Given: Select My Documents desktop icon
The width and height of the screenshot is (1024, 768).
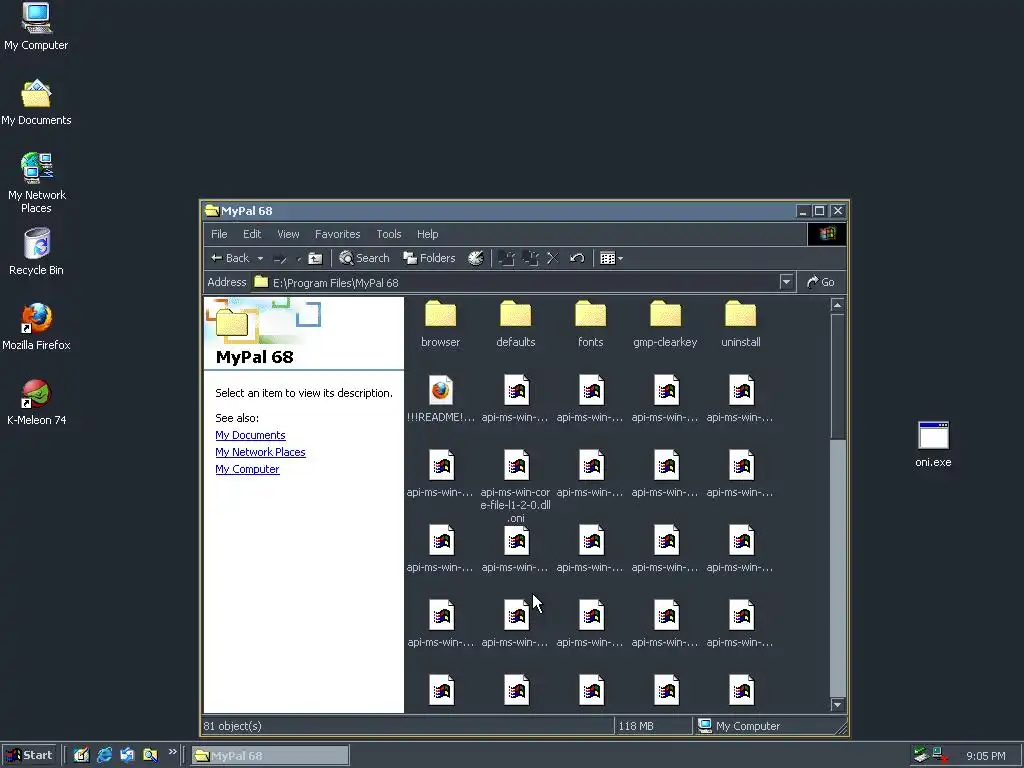Looking at the screenshot, I should click(36, 102).
